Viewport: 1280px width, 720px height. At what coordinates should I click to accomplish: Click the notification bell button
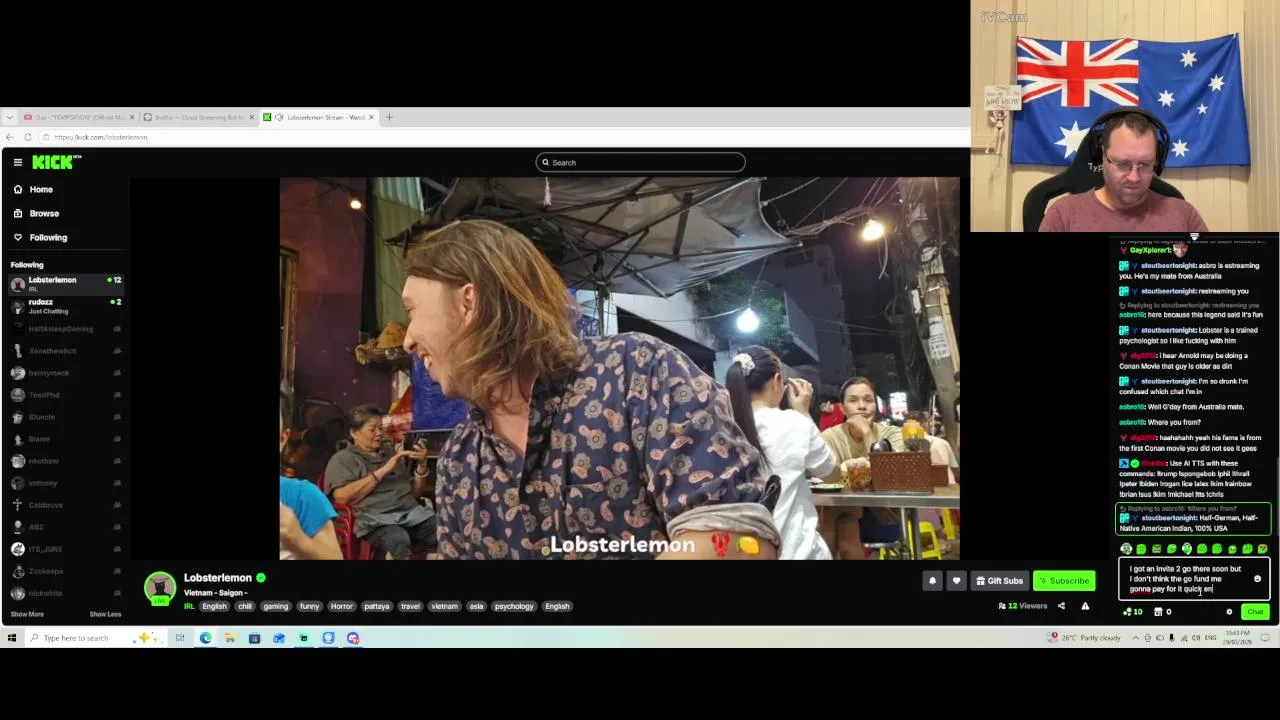click(932, 580)
